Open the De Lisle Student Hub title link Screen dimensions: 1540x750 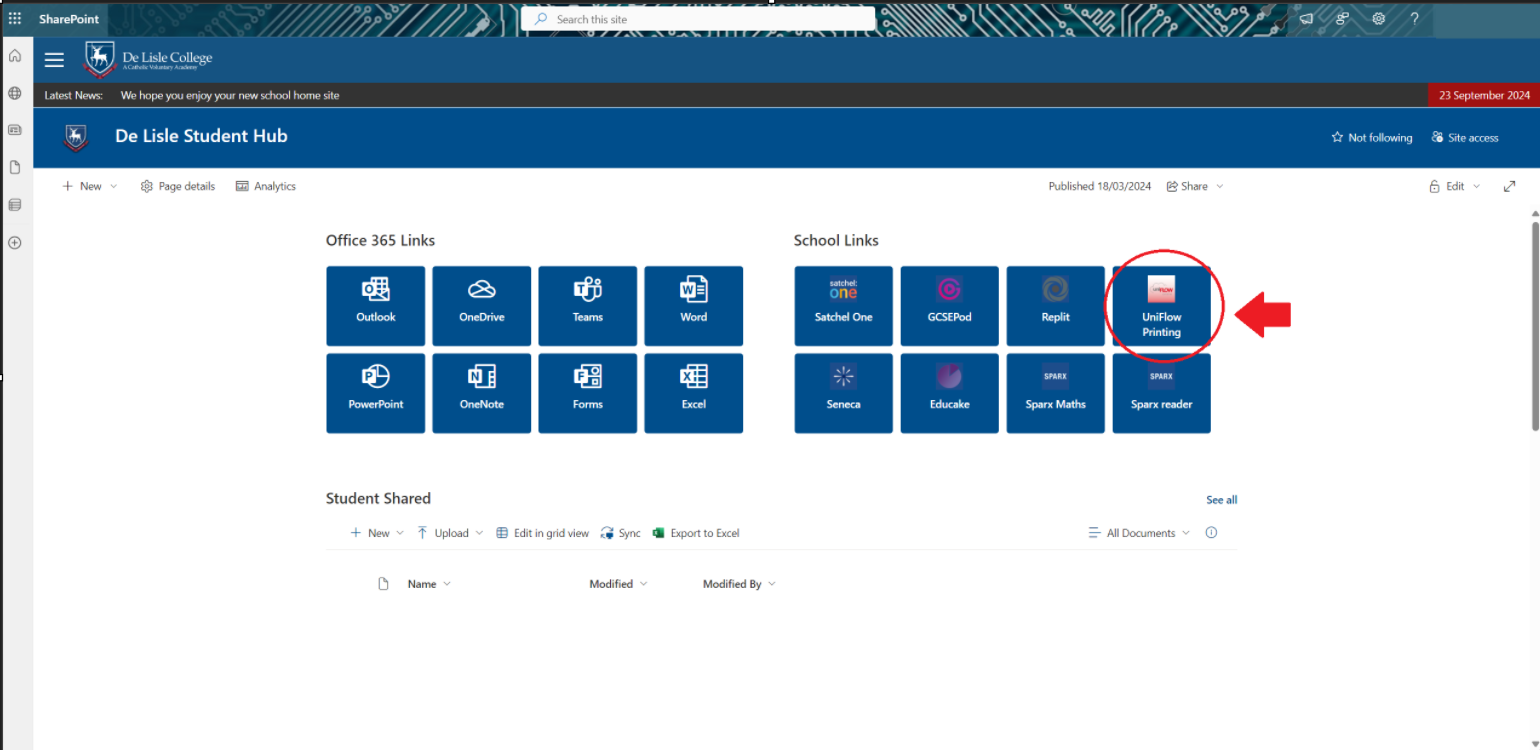click(201, 136)
